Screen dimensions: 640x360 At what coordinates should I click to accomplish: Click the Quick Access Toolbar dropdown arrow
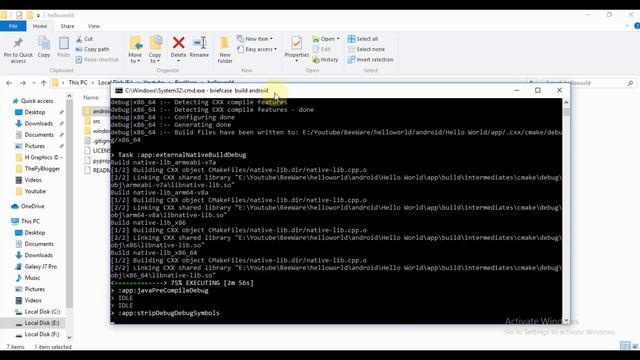(x=38, y=16)
